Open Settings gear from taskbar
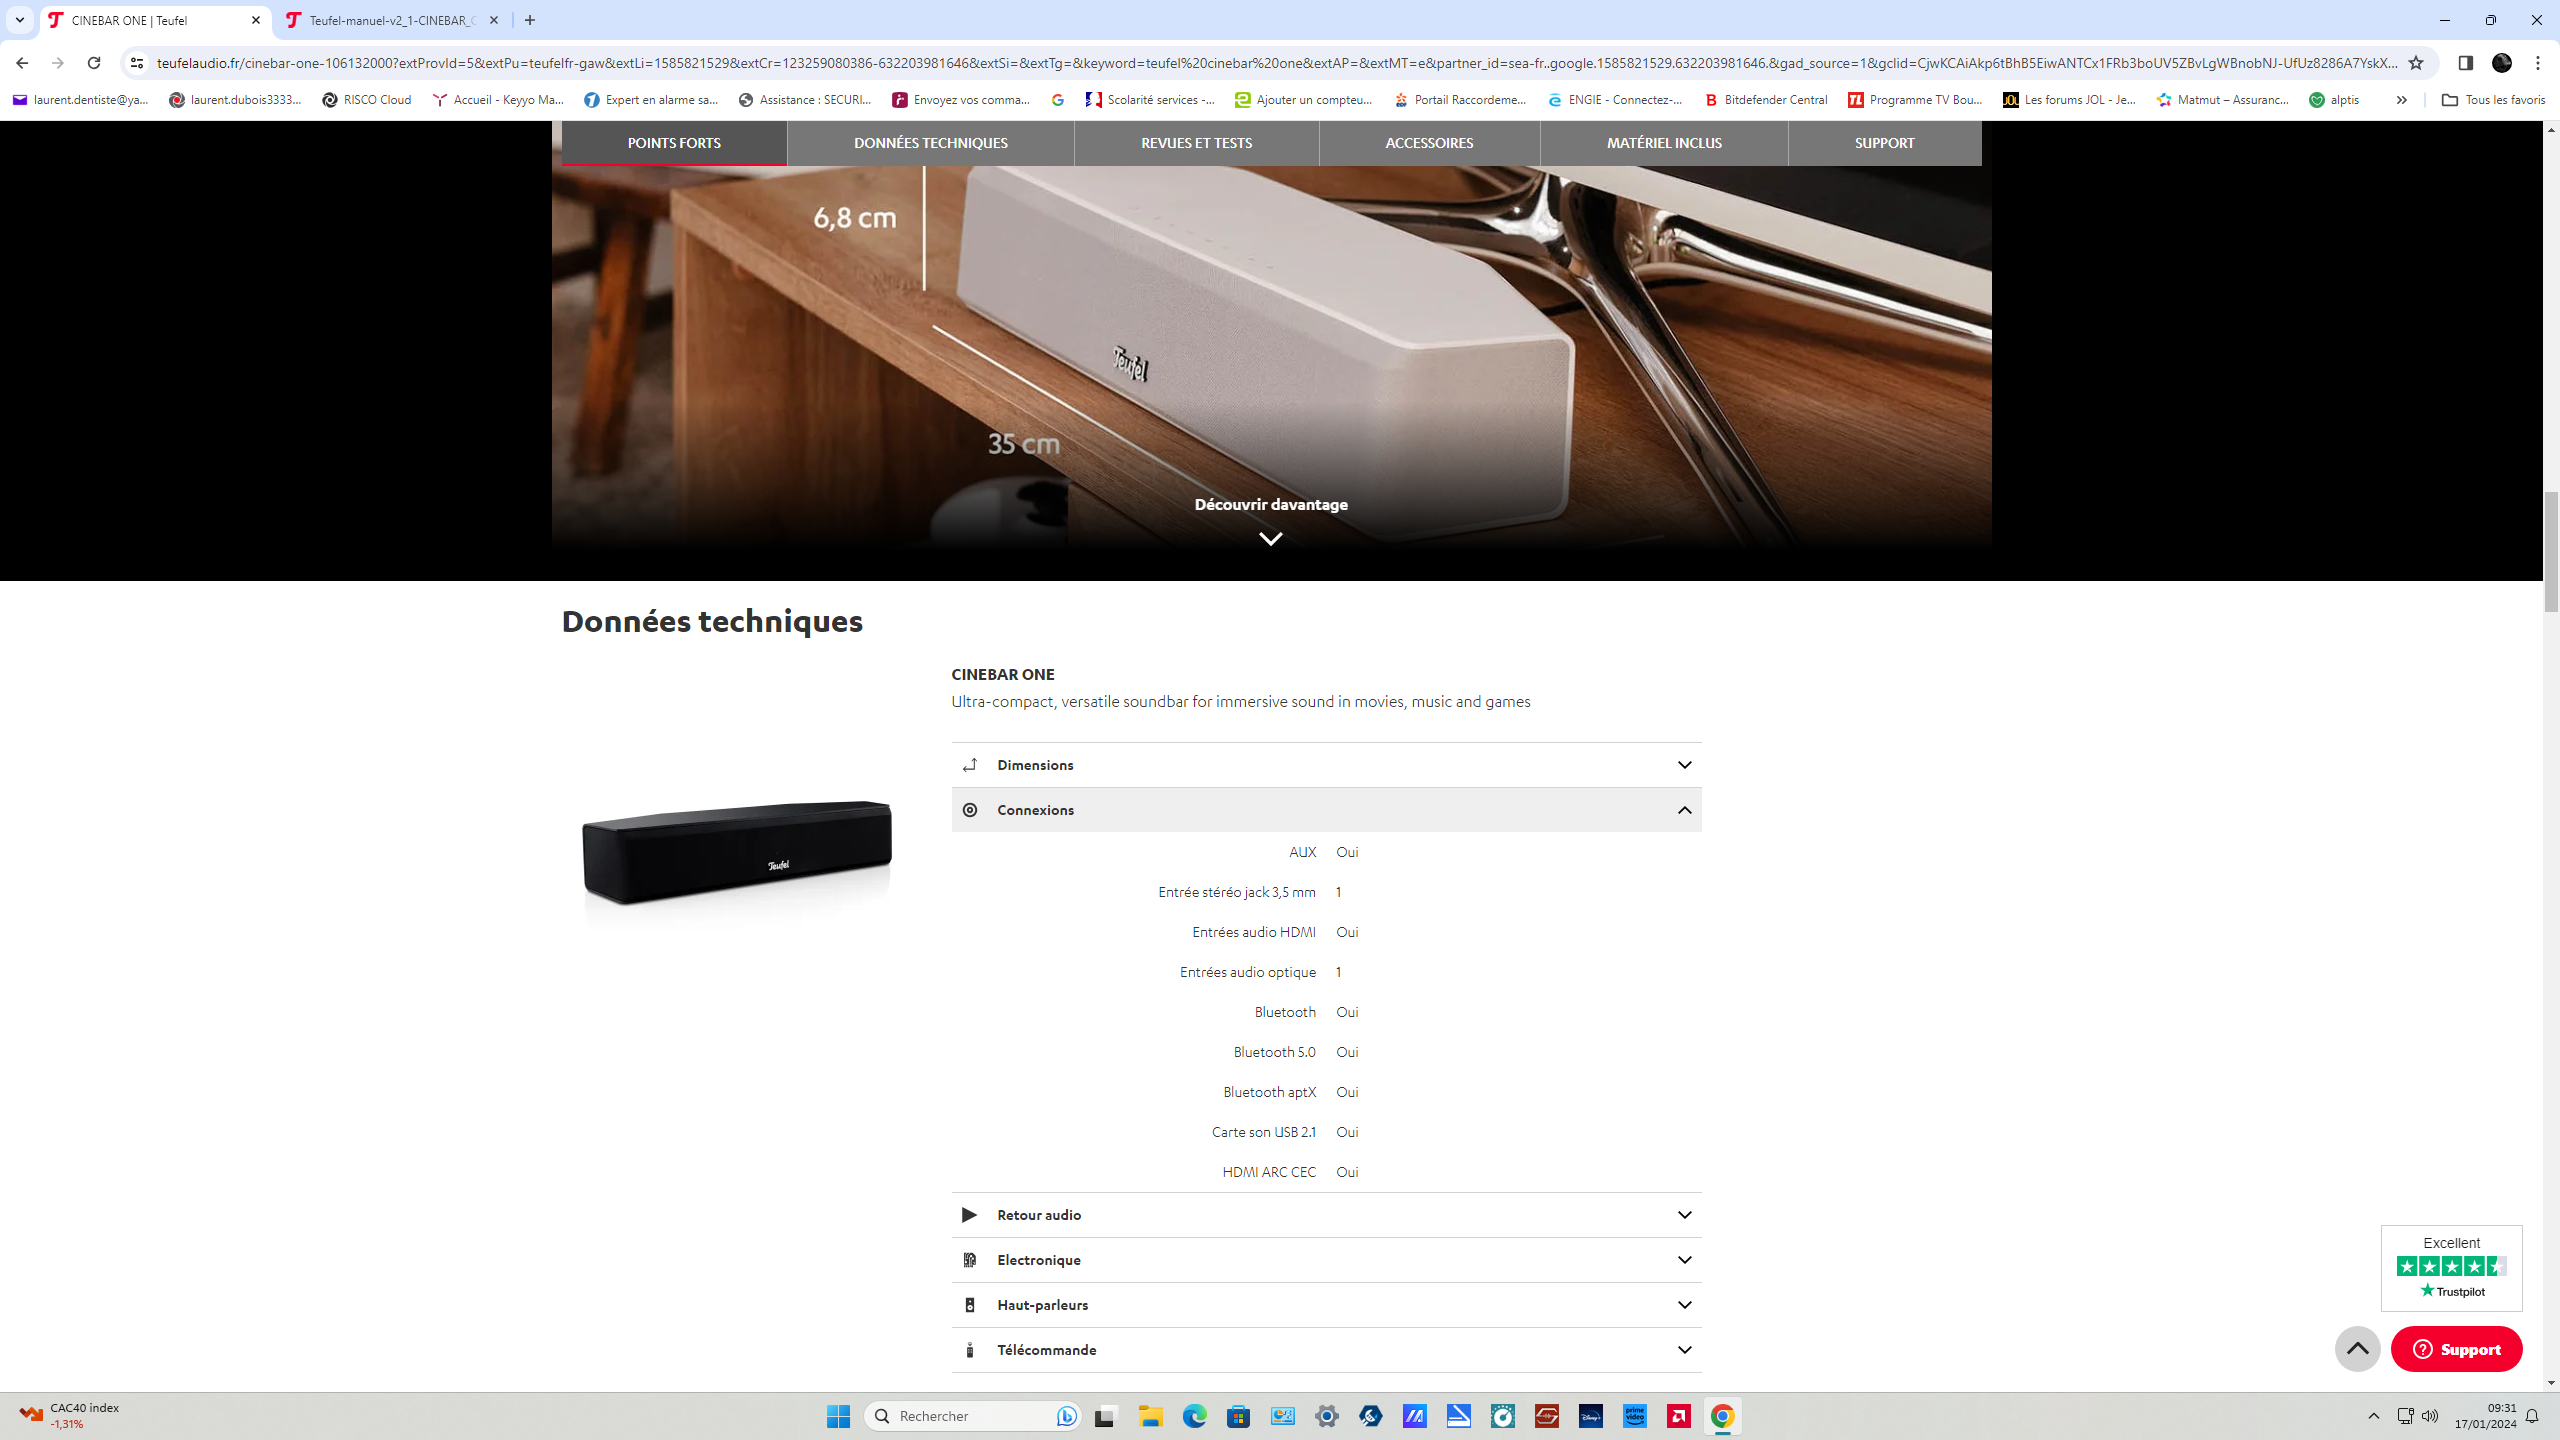 tap(1326, 1416)
